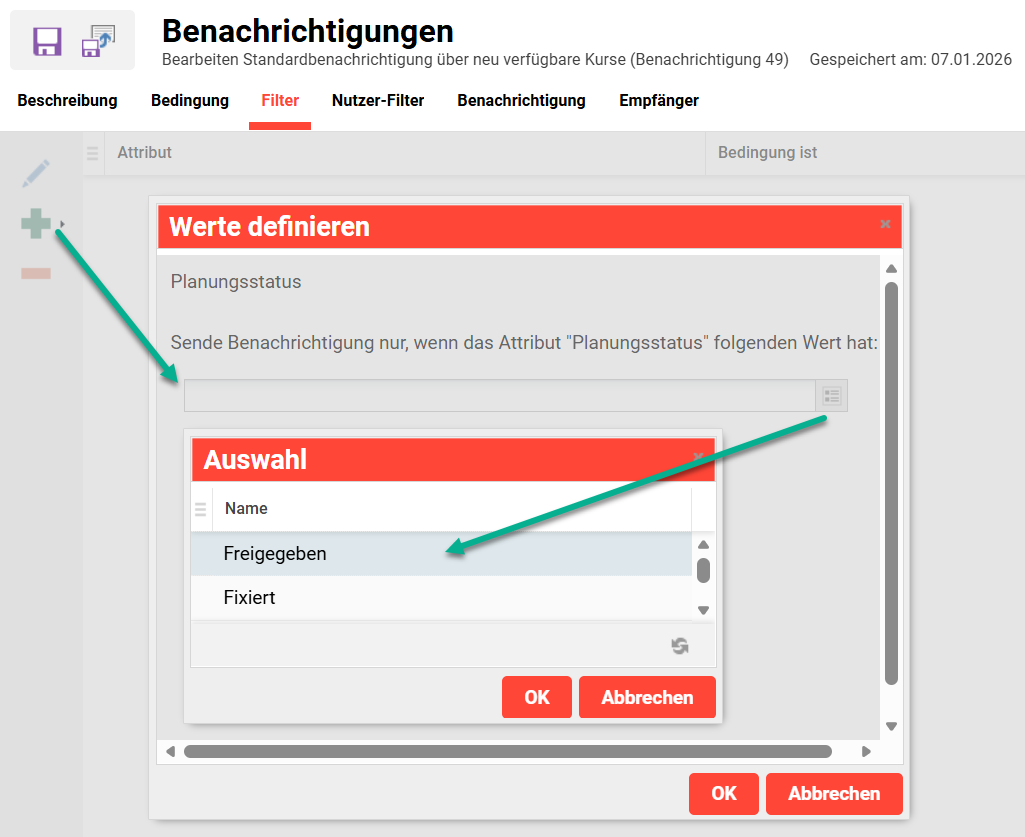Click the green plus icon to add a filter
The width and height of the screenshot is (1025, 837).
click(x=35, y=224)
